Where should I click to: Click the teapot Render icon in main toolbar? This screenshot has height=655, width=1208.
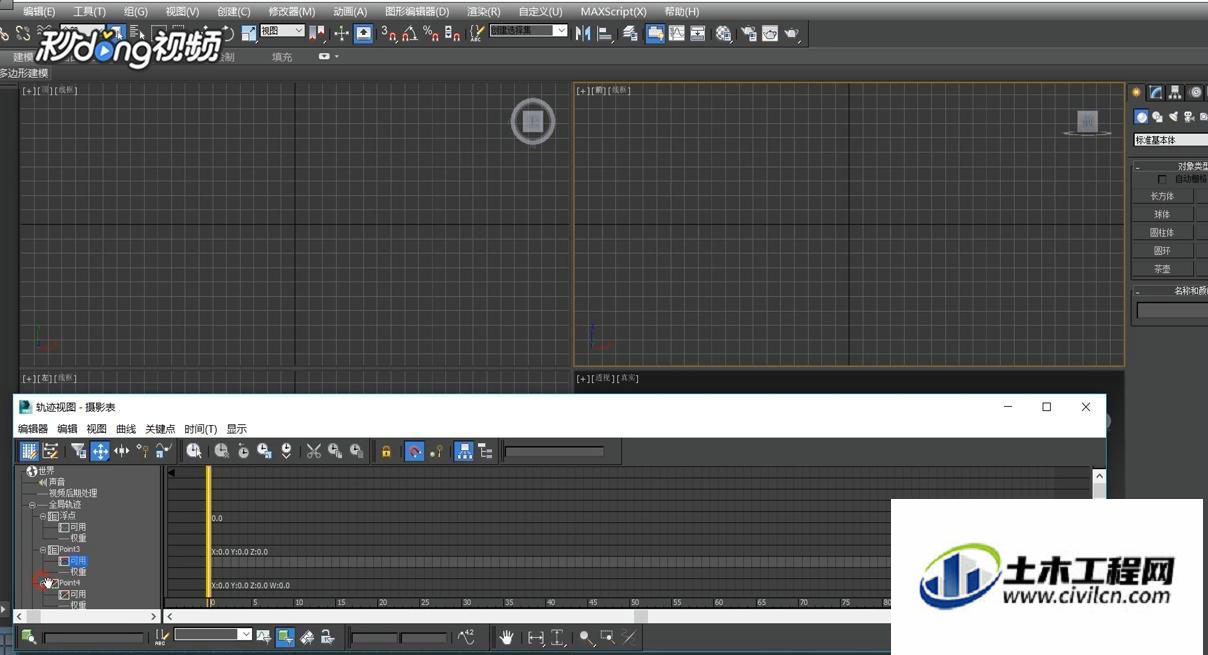tap(792, 33)
